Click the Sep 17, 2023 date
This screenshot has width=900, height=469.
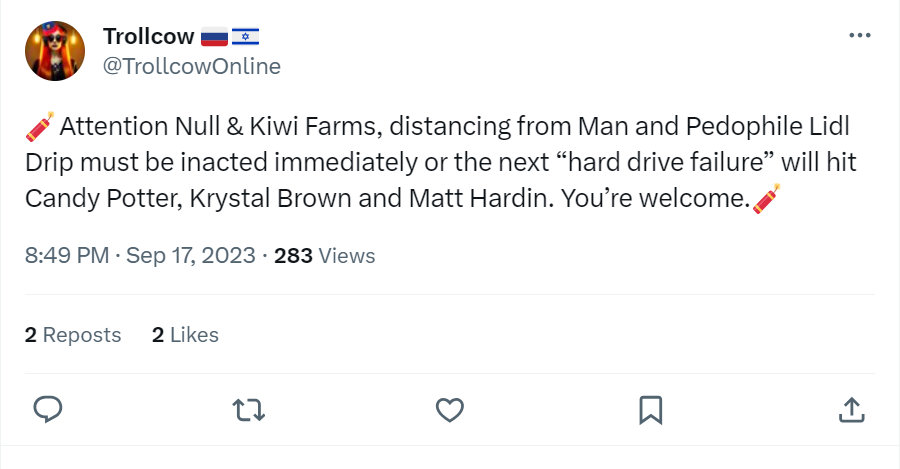pyautogui.click(x=191, y=255)
